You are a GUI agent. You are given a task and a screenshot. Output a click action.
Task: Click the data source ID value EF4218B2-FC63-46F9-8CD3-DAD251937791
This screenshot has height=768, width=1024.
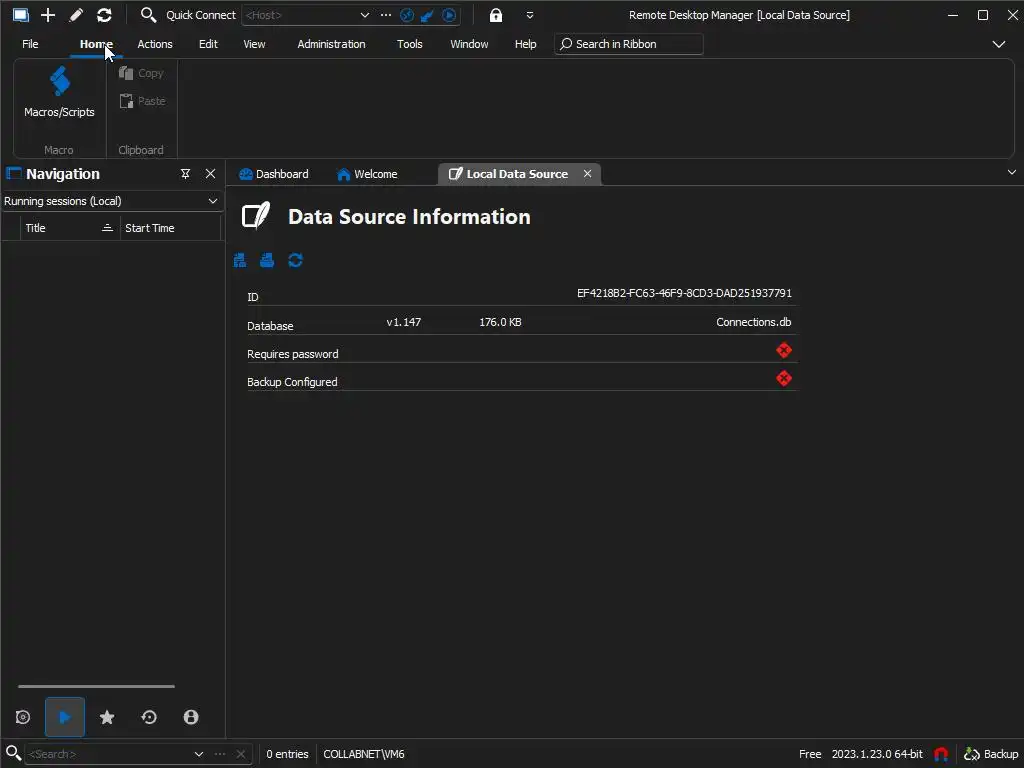pyautogui.click(x=684, y=293)
